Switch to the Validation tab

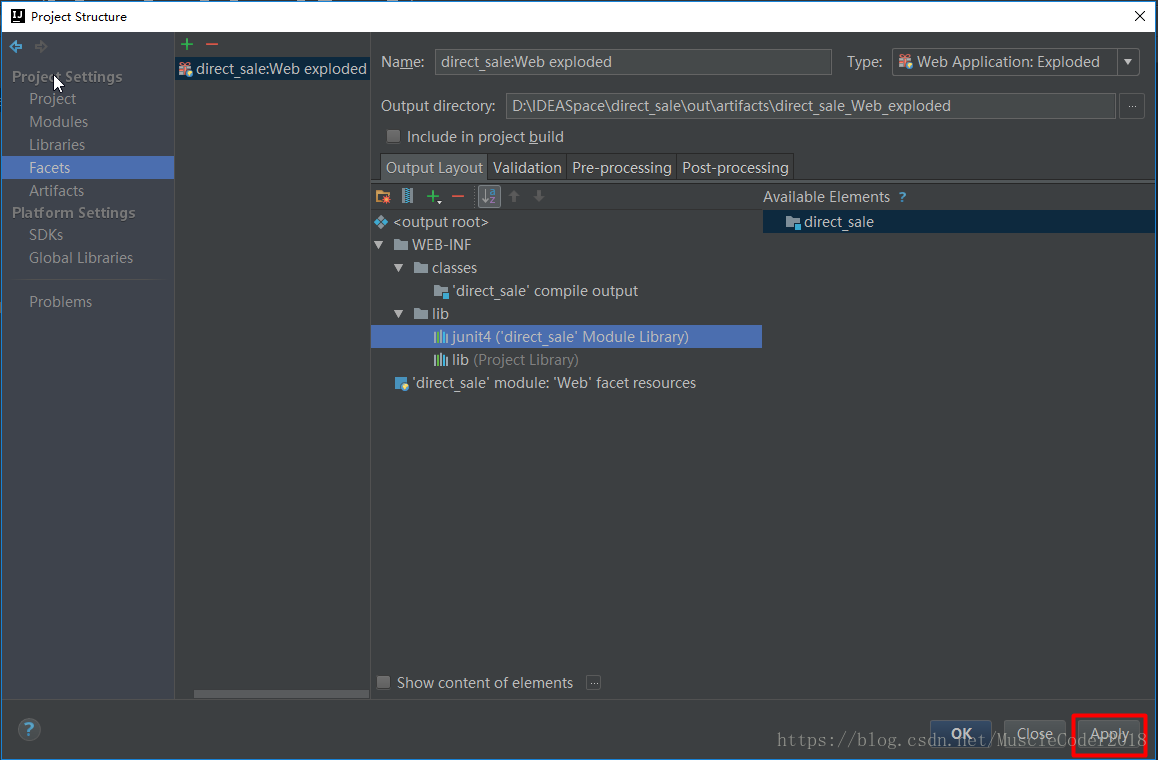(x=527, y=168)
